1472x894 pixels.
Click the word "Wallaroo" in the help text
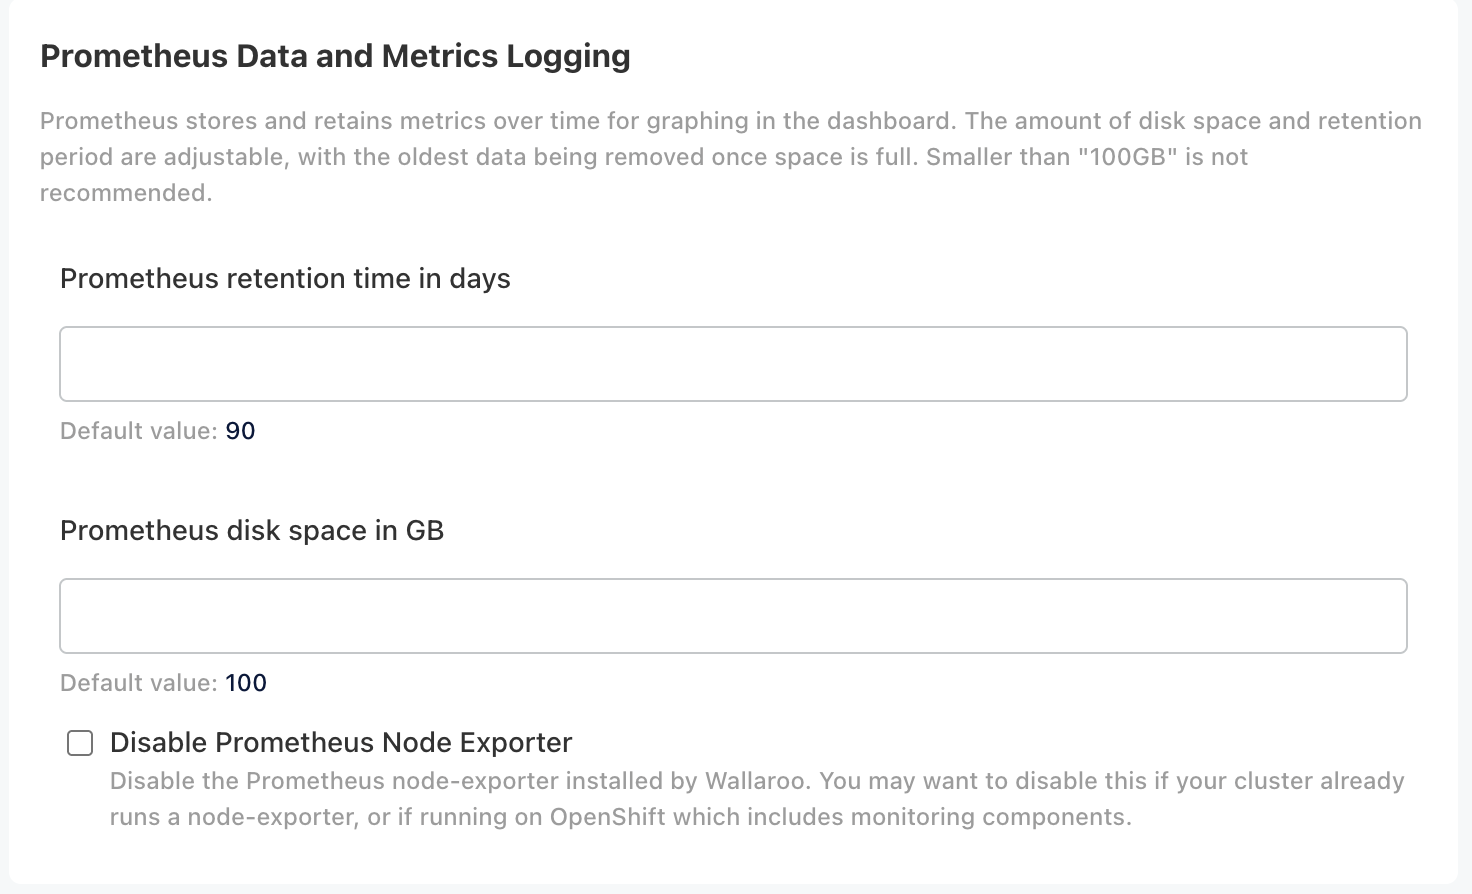click(x=760, y=781)
